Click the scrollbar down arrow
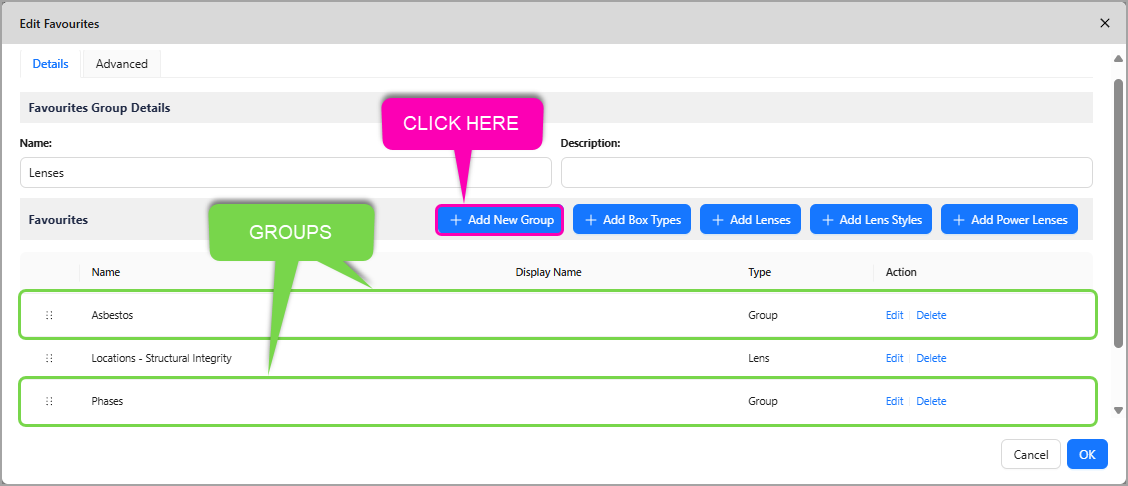 [x=1118, y=410]
